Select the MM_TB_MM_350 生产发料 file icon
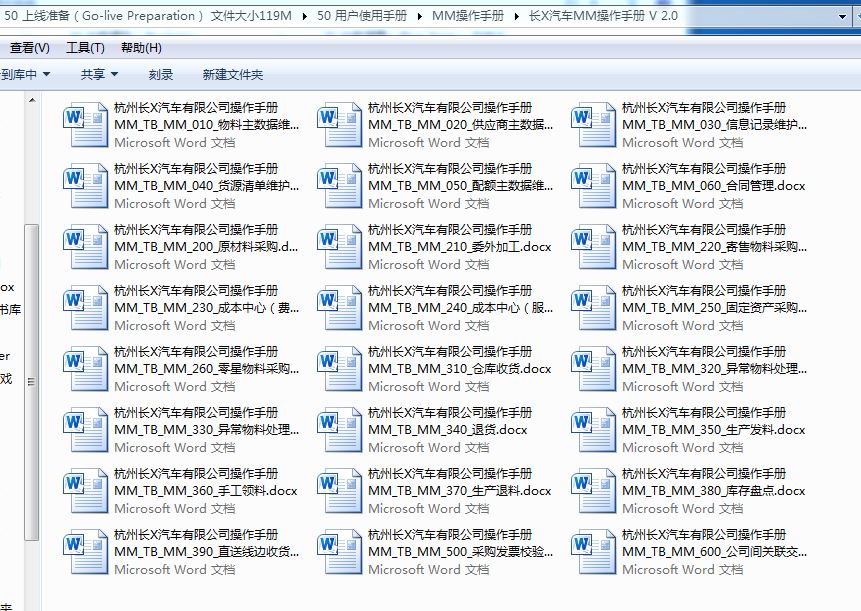This screenshot has height=611, width=861. click(593, 429)
